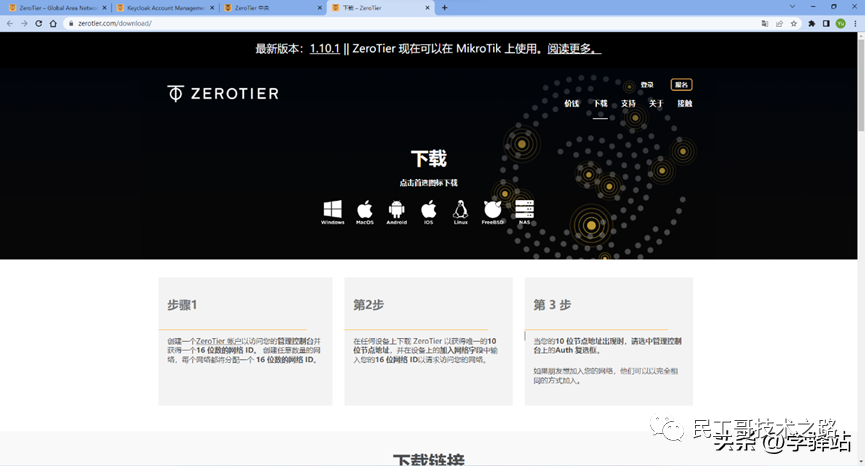Switch to the 'ZeroTier 中央' tab
This screenshot has height=466, width=865.
pyautogui.click(x=273, y=8)
